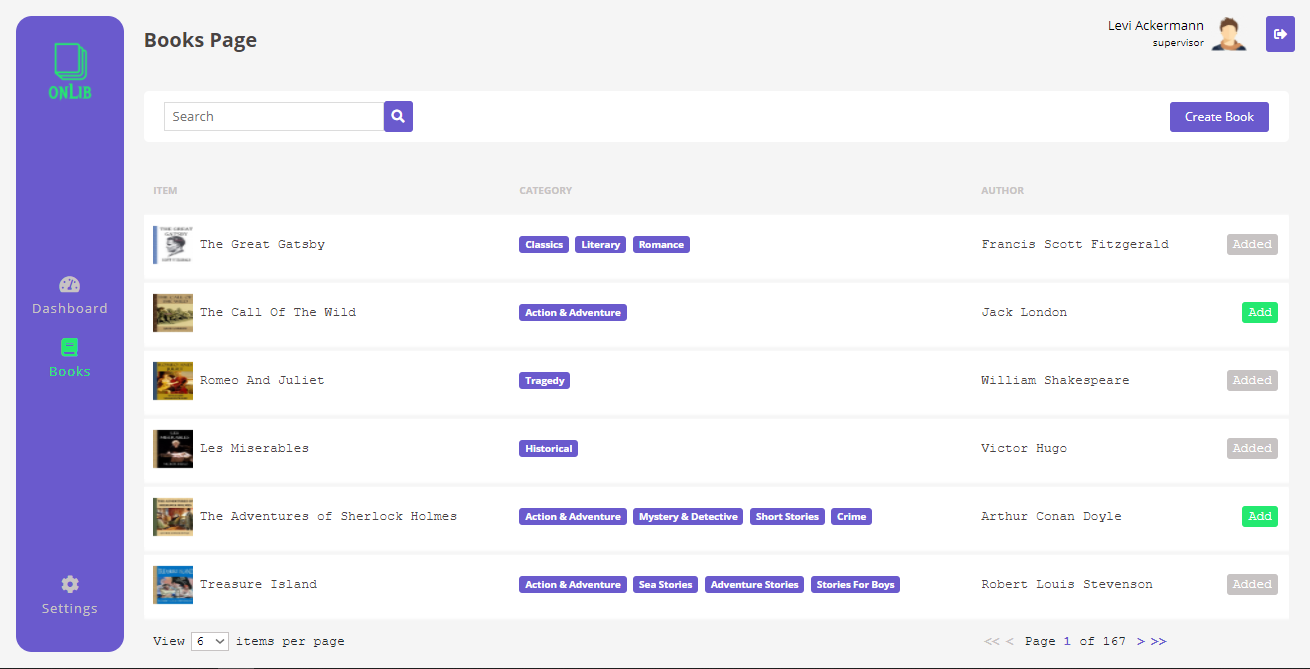Screen dimensions: 1310x669
Task: Click Les Miserables title
Action: (x=254, y=448)
